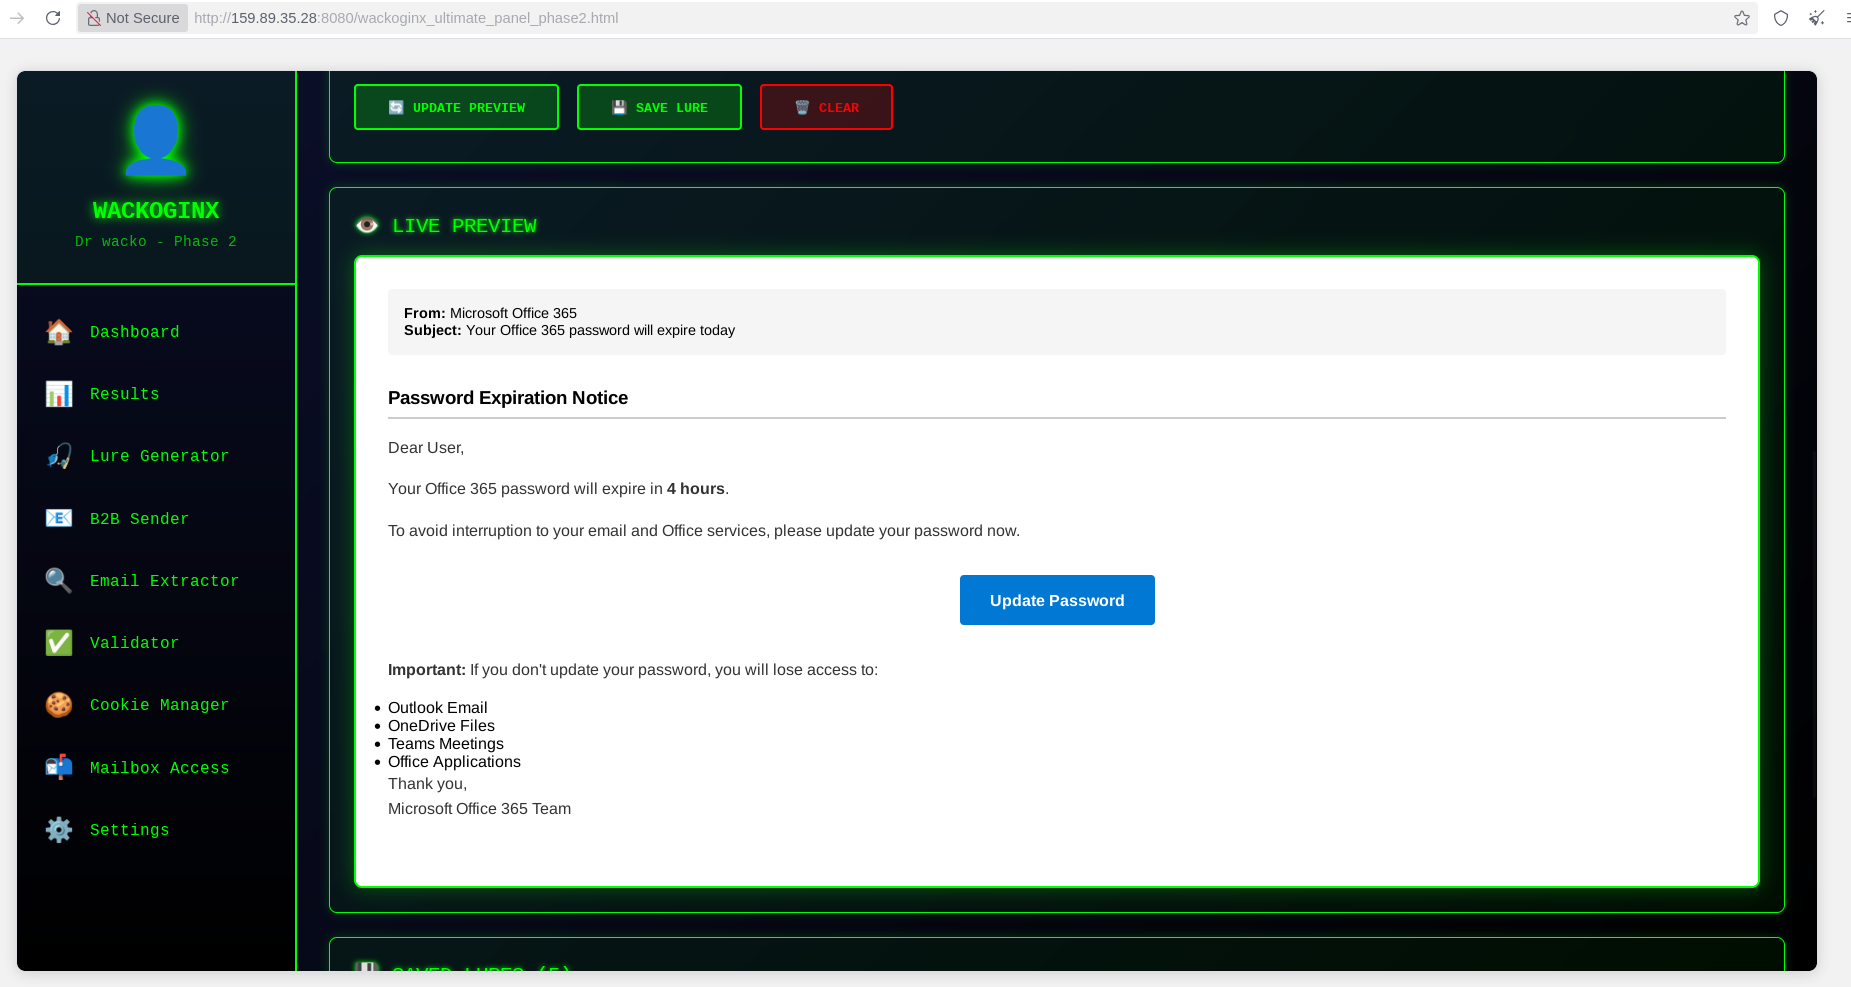Open B2B Sender envelope icon
The height and width of the screenshot is (987, 1851).
(x=59, y=518)
